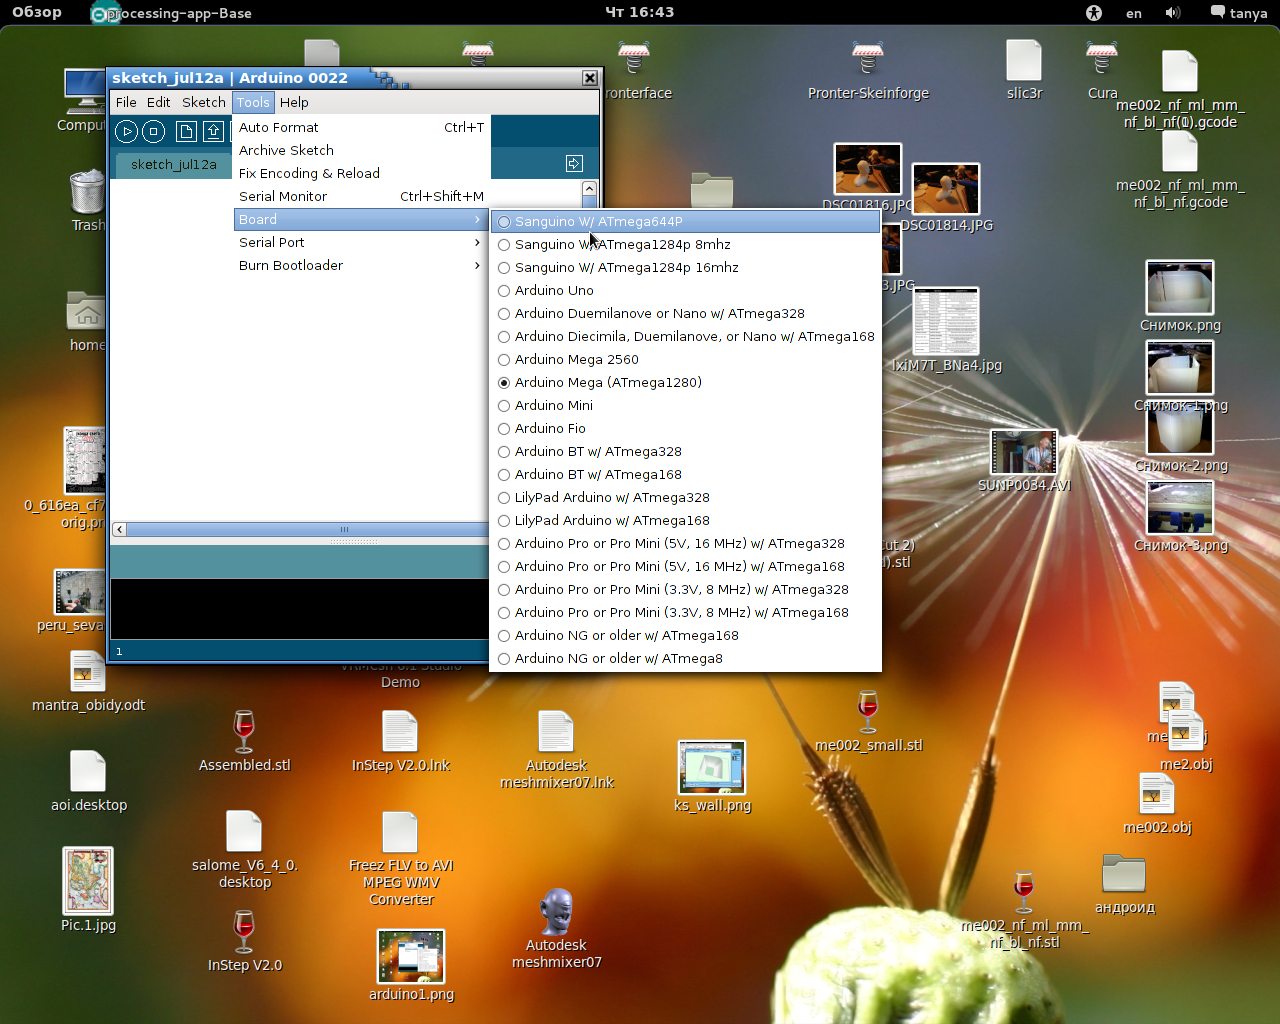
Task: Choose Sanguino W/ ATmega1284p 16mhz board
Action: (x=626, y=267)
